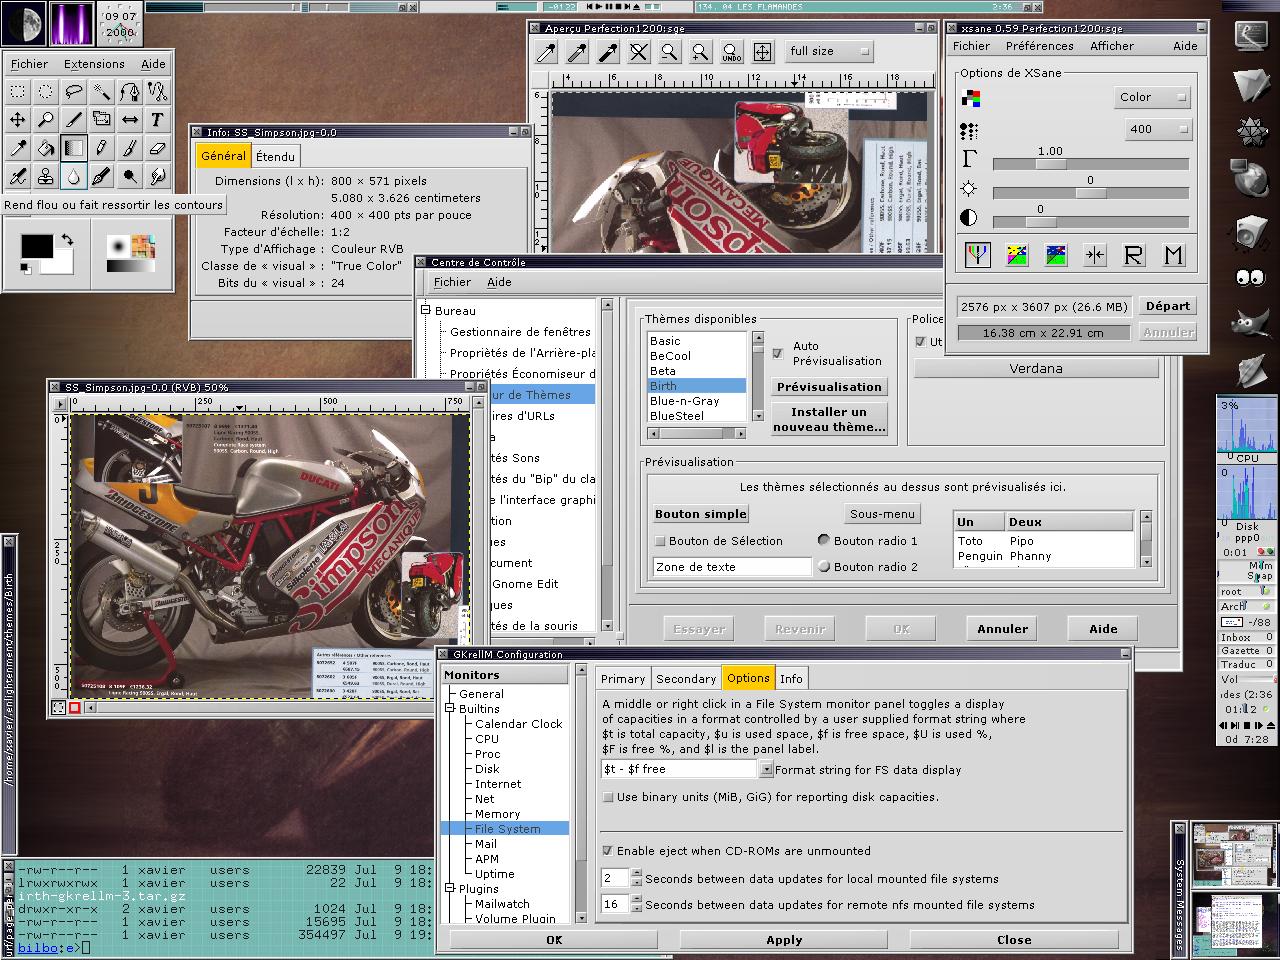Screen dimensions: 1280x960
Task: Open Préférences menu in xsane
Action: point(1039,46)
